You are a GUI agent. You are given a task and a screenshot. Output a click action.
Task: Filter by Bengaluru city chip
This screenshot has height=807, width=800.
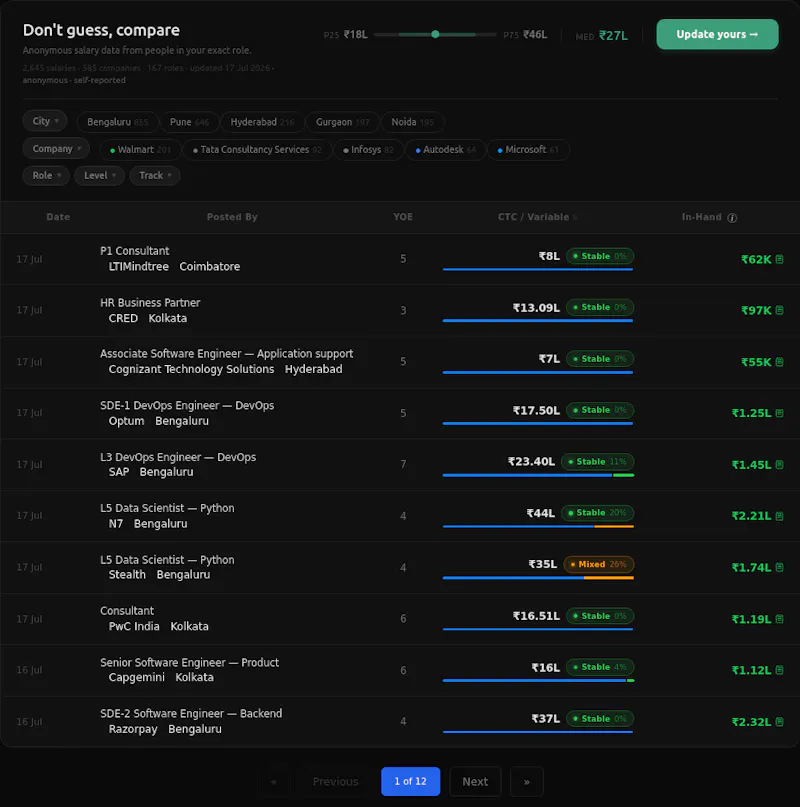coord(117,122)
